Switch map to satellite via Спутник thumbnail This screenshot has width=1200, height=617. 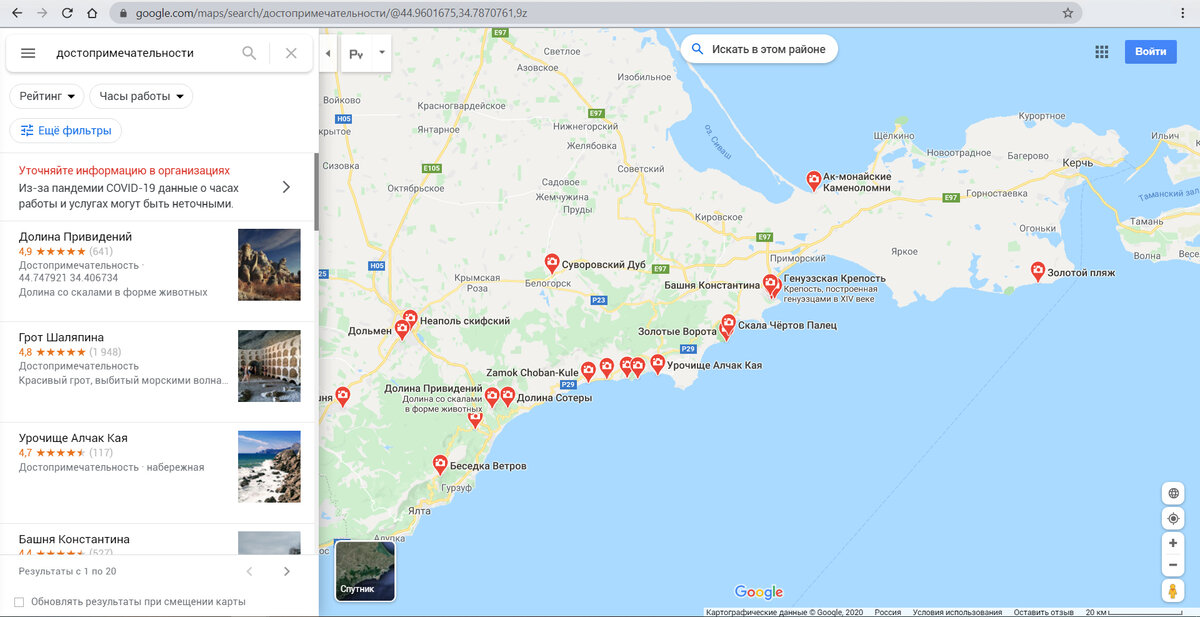pyautogui.click(x=364, y=571)
